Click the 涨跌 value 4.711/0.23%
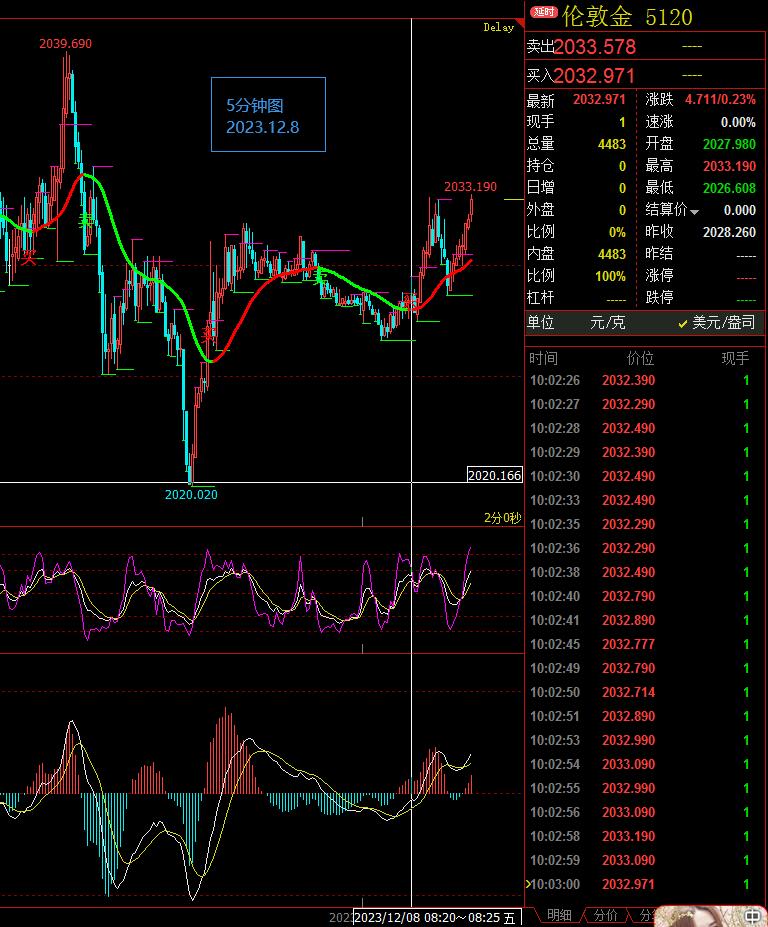The height and width of the screenshot is (927, 768). point(720,99)
